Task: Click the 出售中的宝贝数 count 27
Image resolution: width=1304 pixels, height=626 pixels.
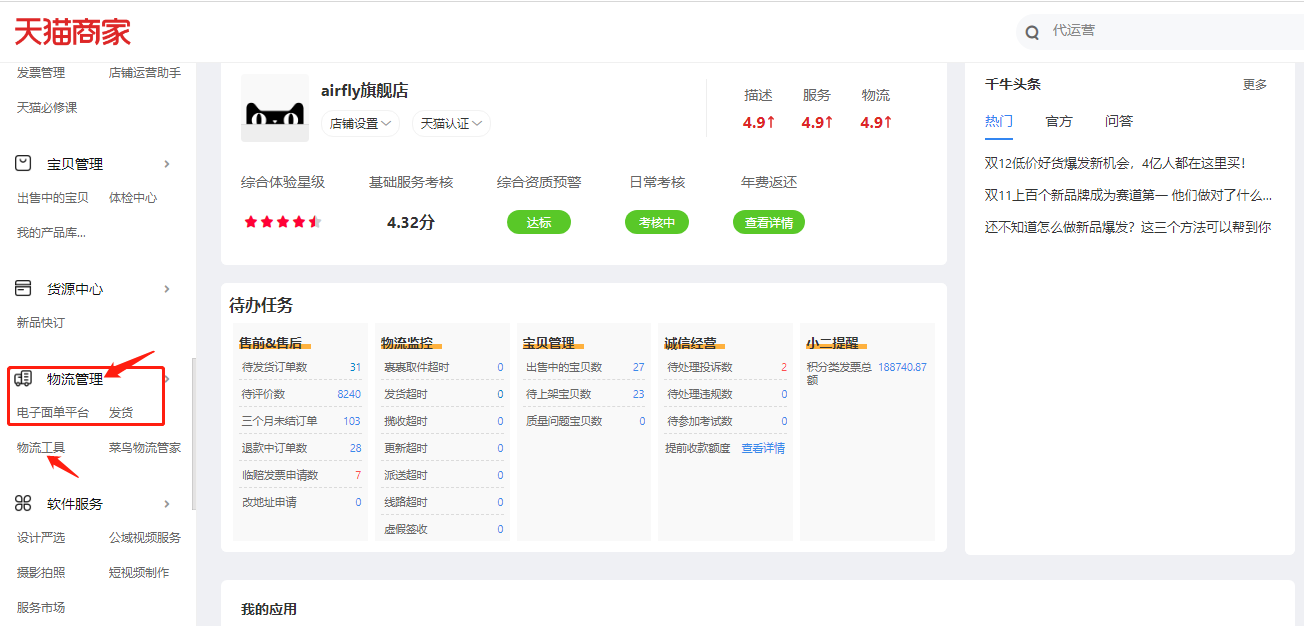Action: point(638,367)
